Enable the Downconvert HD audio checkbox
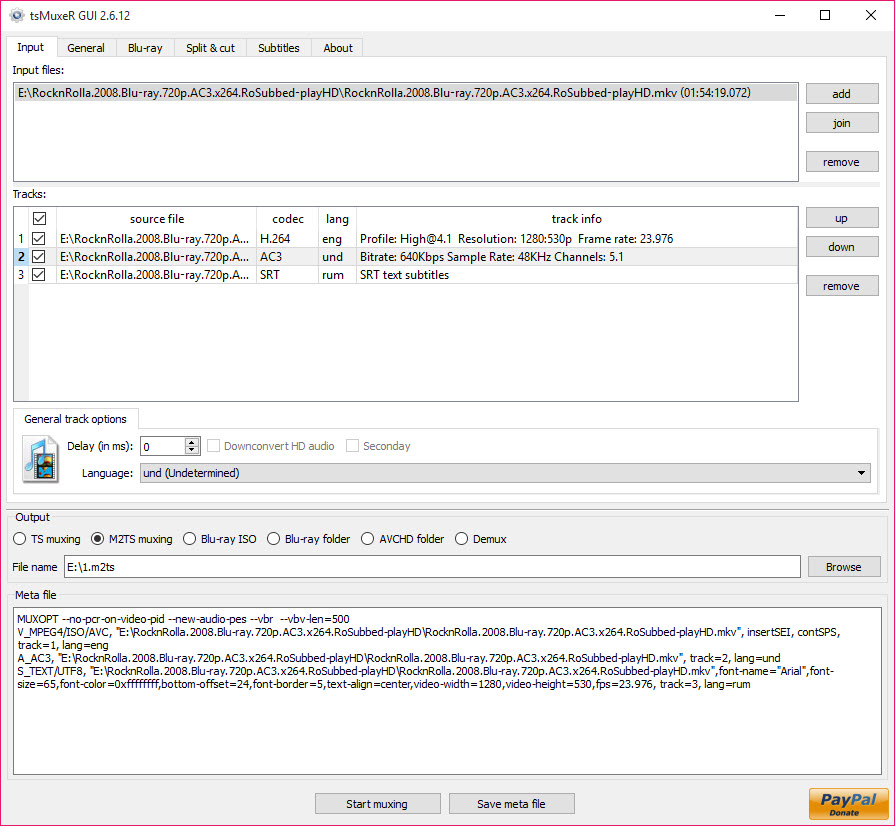Screen dimensions: 895x826 tap(213, 446)
